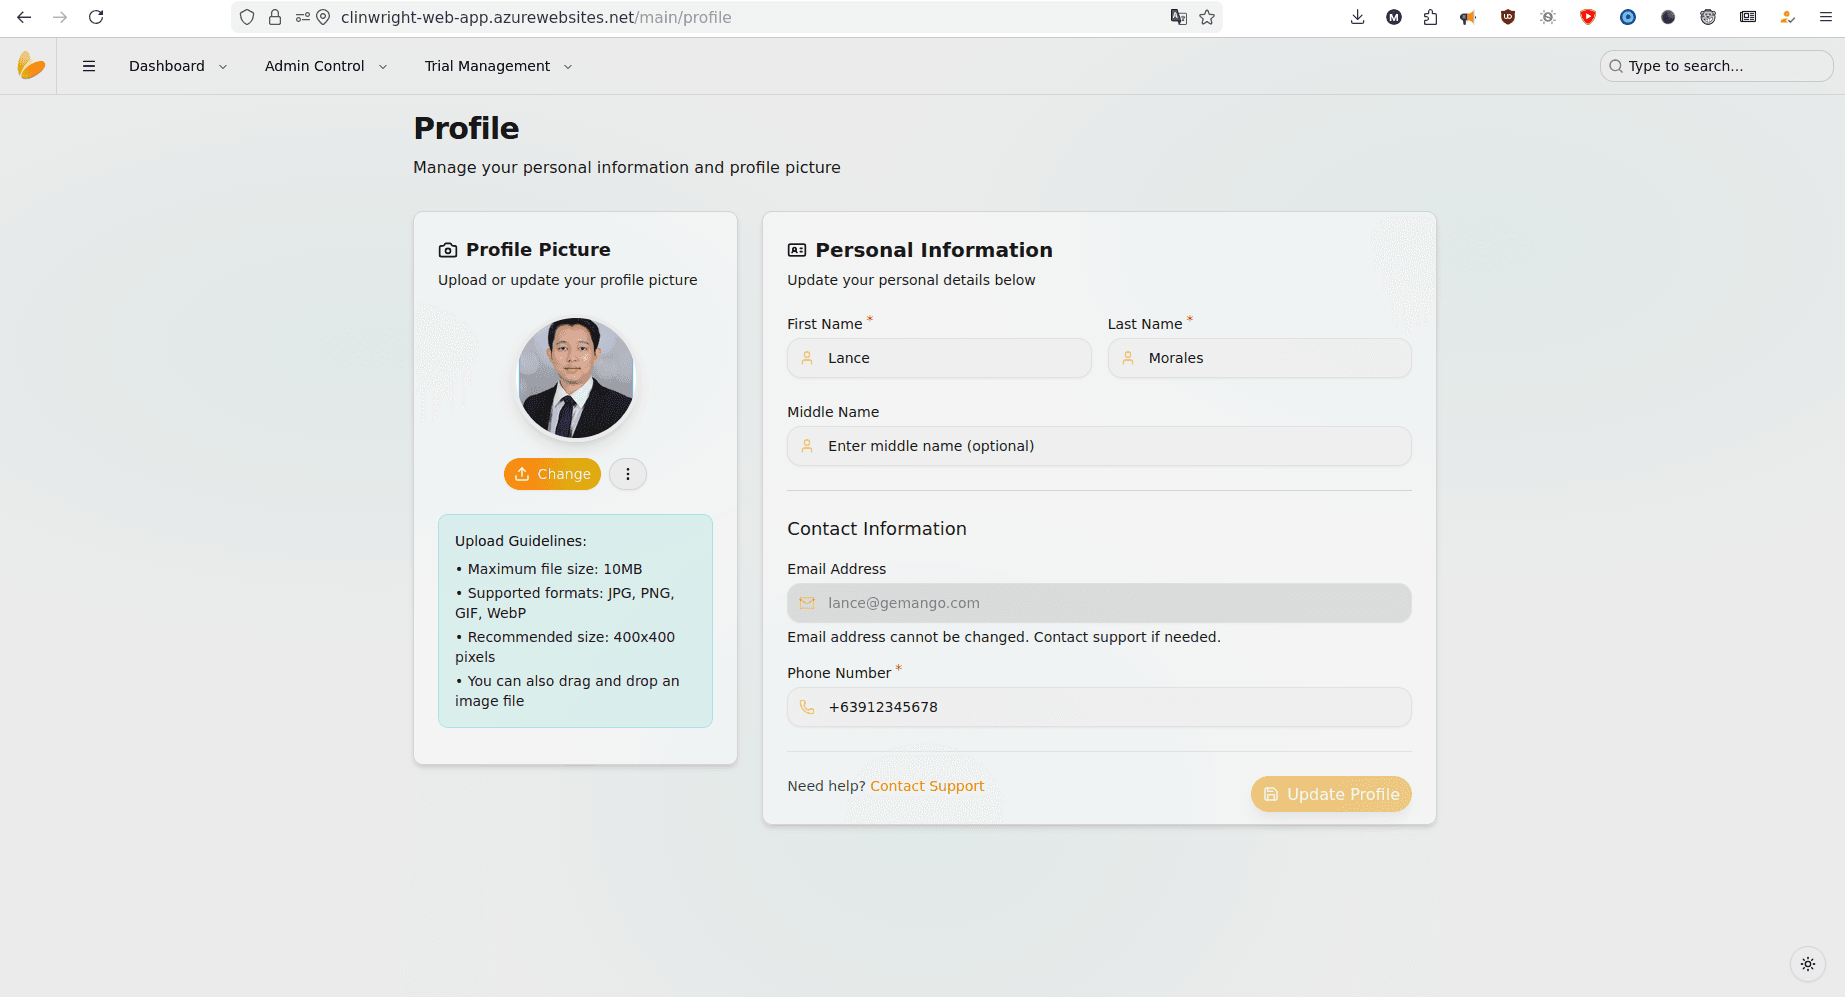Open browser downloads icon
The width and height of the screenshot is (1845, 997).
[x=1357, y=17]
